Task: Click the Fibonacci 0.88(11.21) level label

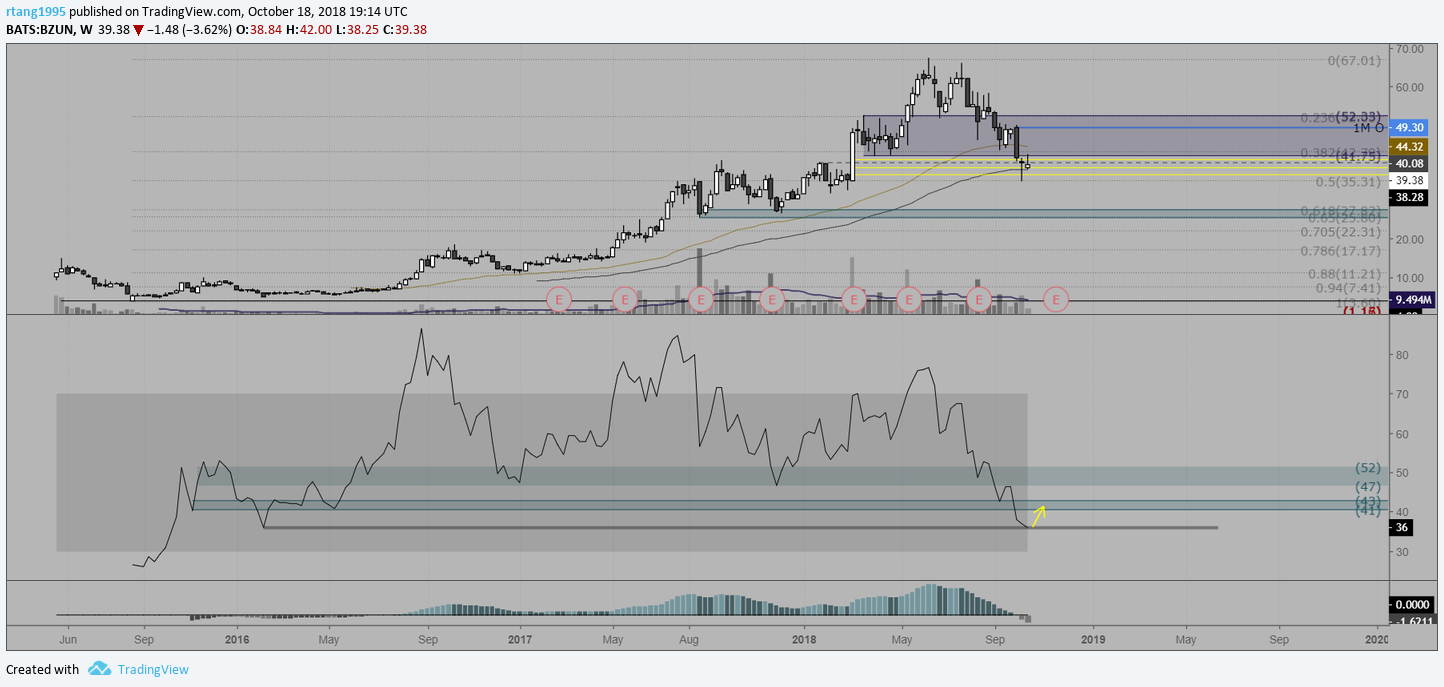Action: (x=1345, y=274)
